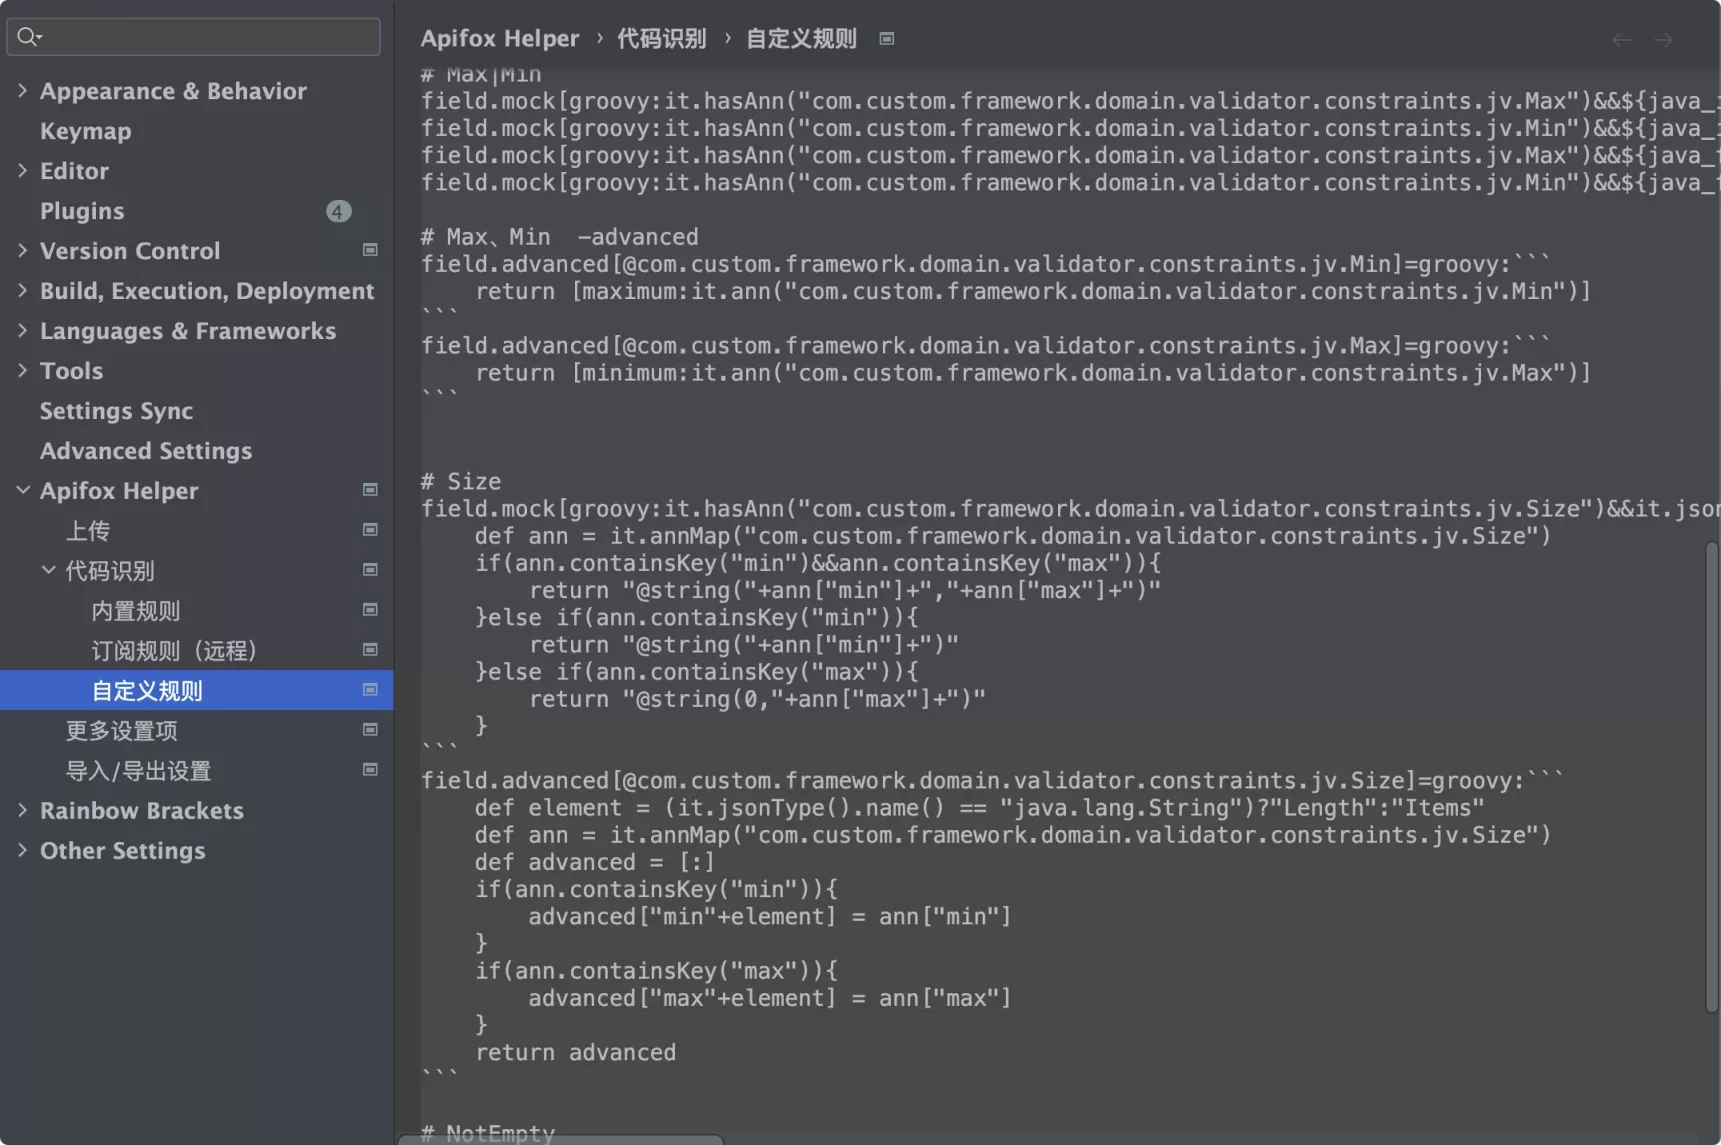This screenshot has height=1145, width=1721.
Task: Click the vertical scrollbar of rules editor
Action: [1711, 777]
